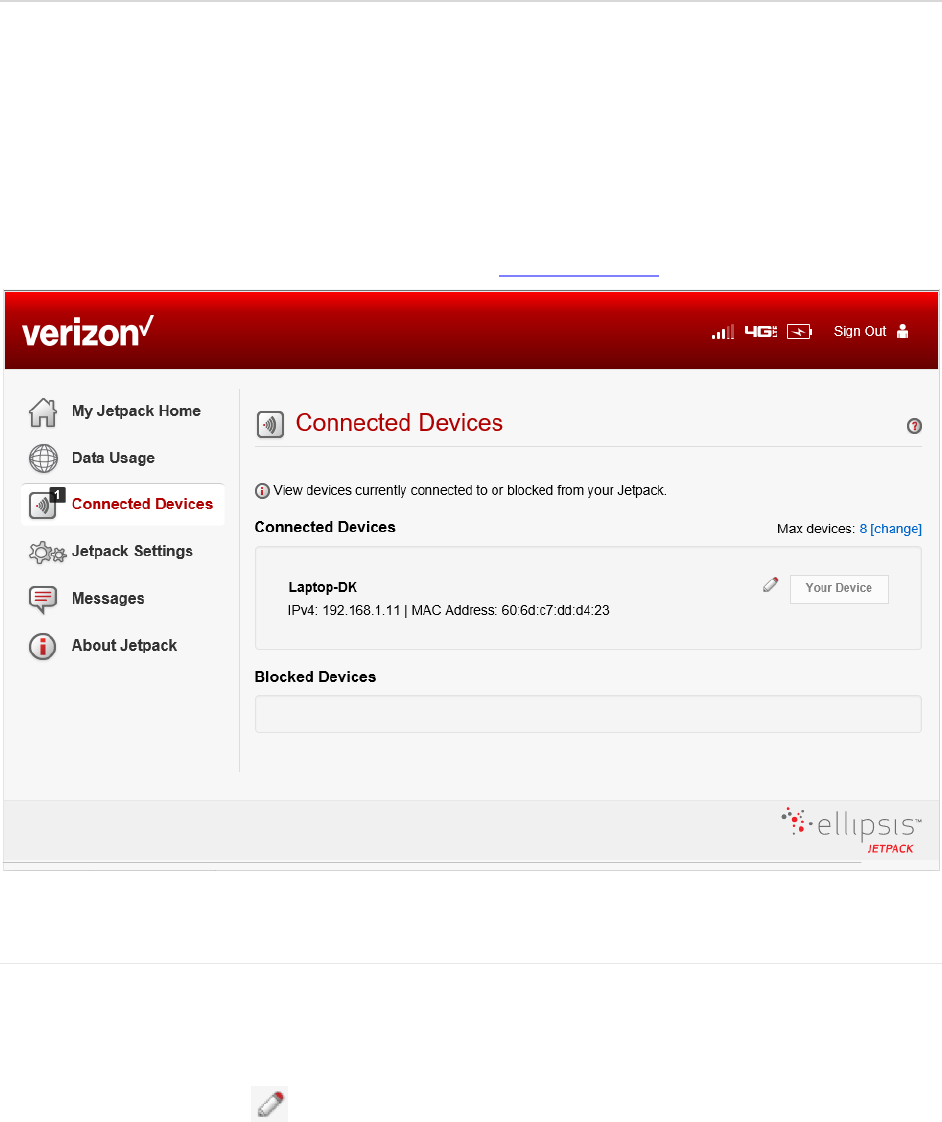The width and height of the screenshot is (942, 1122).
Task: Click the max devices value 8
Action: pos(863,529)
